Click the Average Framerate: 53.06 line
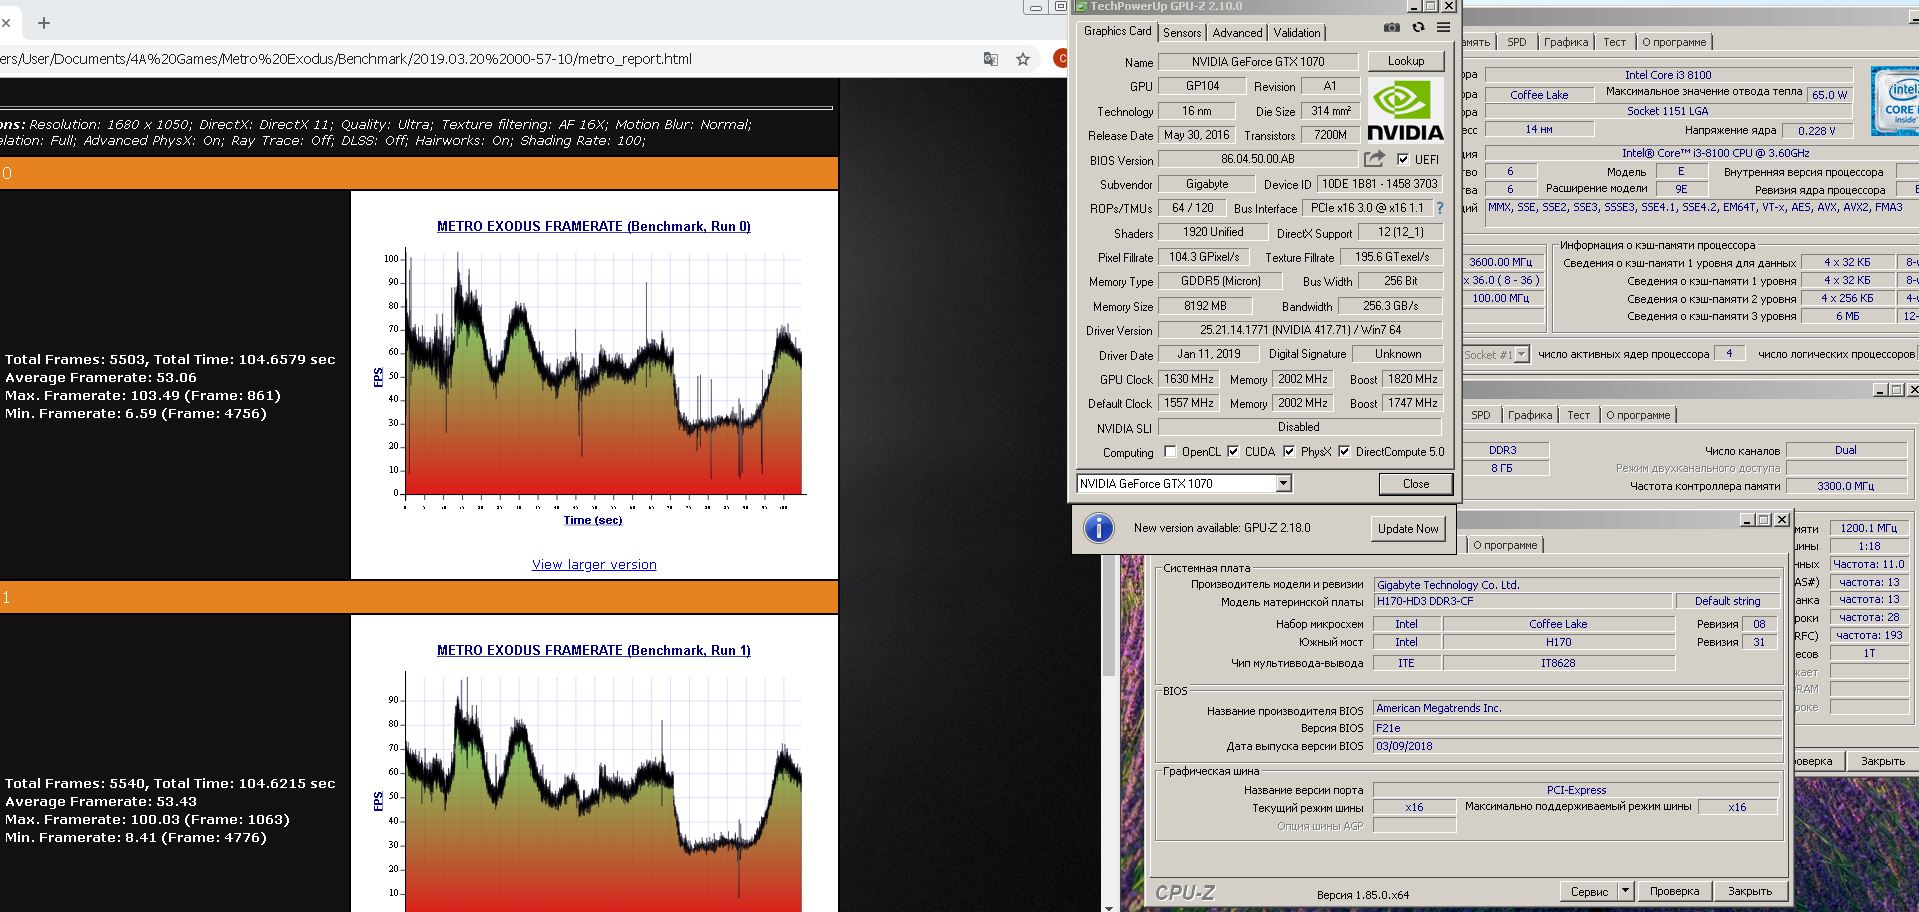Viewport: 1919px width, 912px height. pos(101,377)
